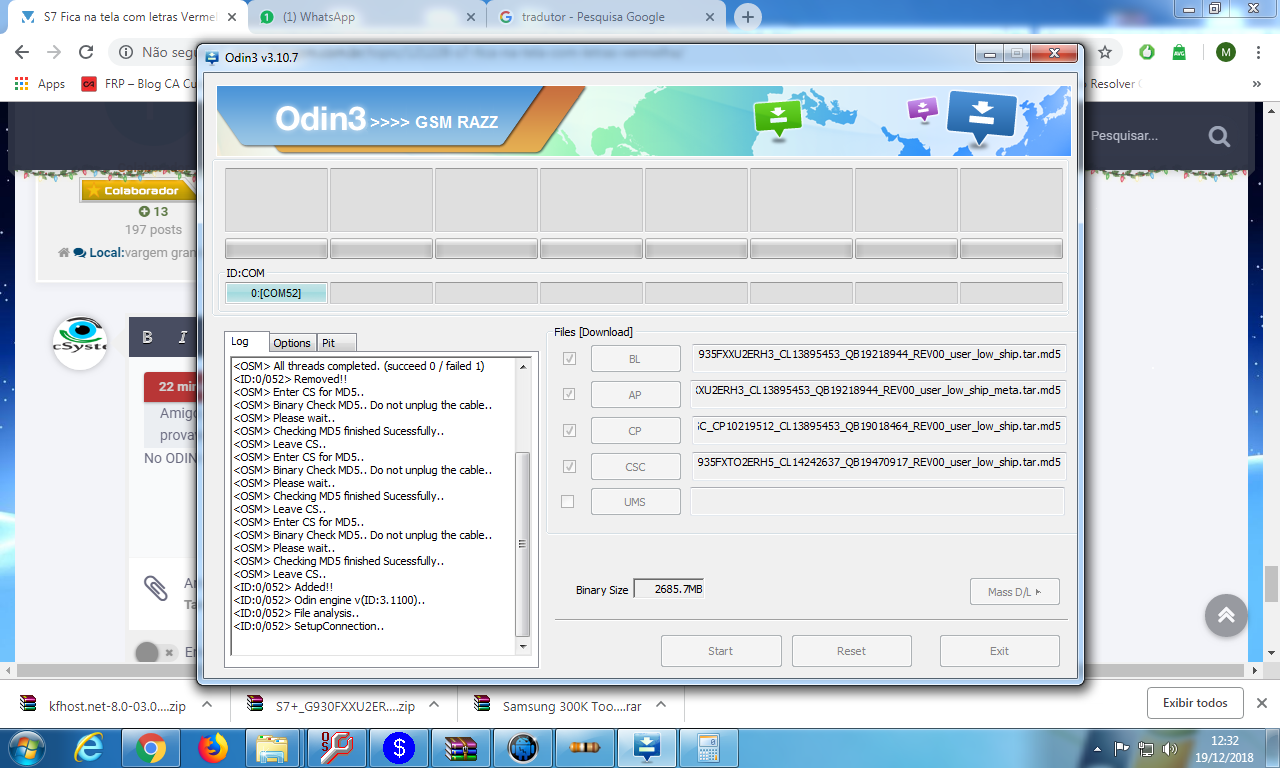Image resolution: width=1280 pixels, height=768 pixels.
Task: Click the Start button in Odin3
Action: (x=721, y=651)
